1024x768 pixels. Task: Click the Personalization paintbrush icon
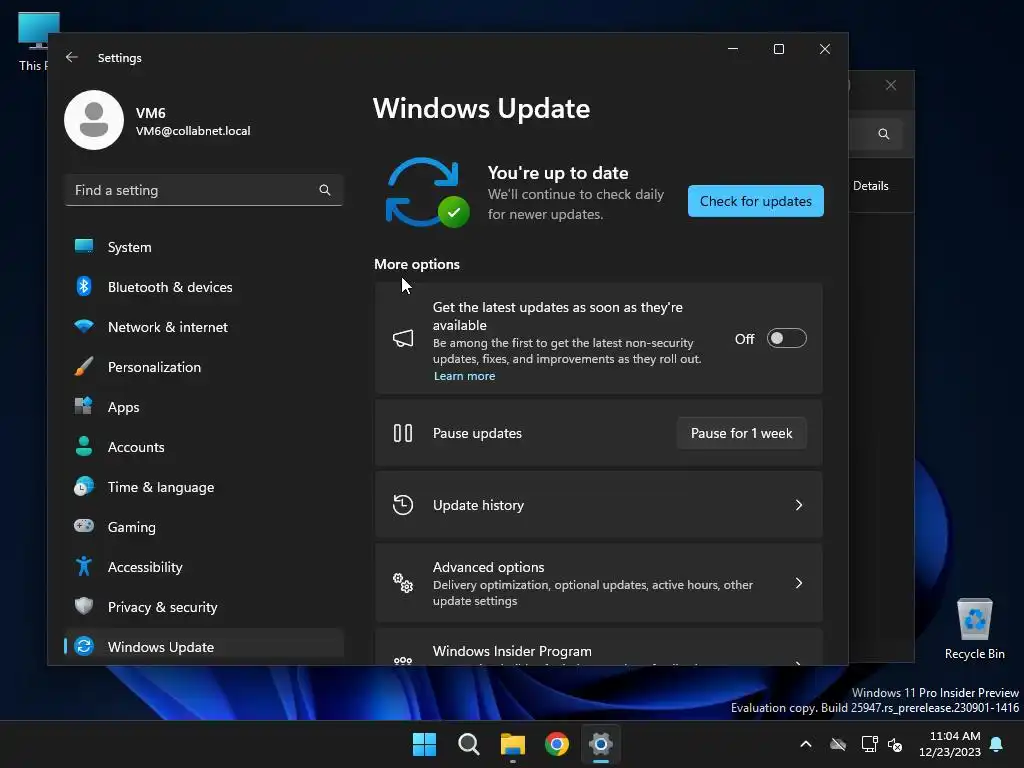(84, 366)
